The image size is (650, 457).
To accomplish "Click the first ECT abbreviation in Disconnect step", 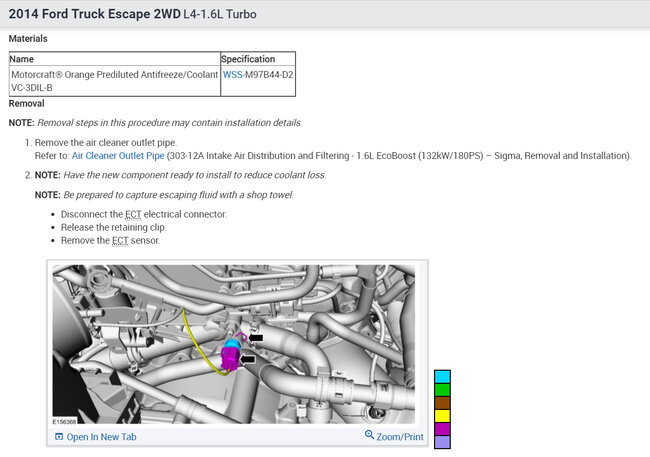I will click(133, 214).
